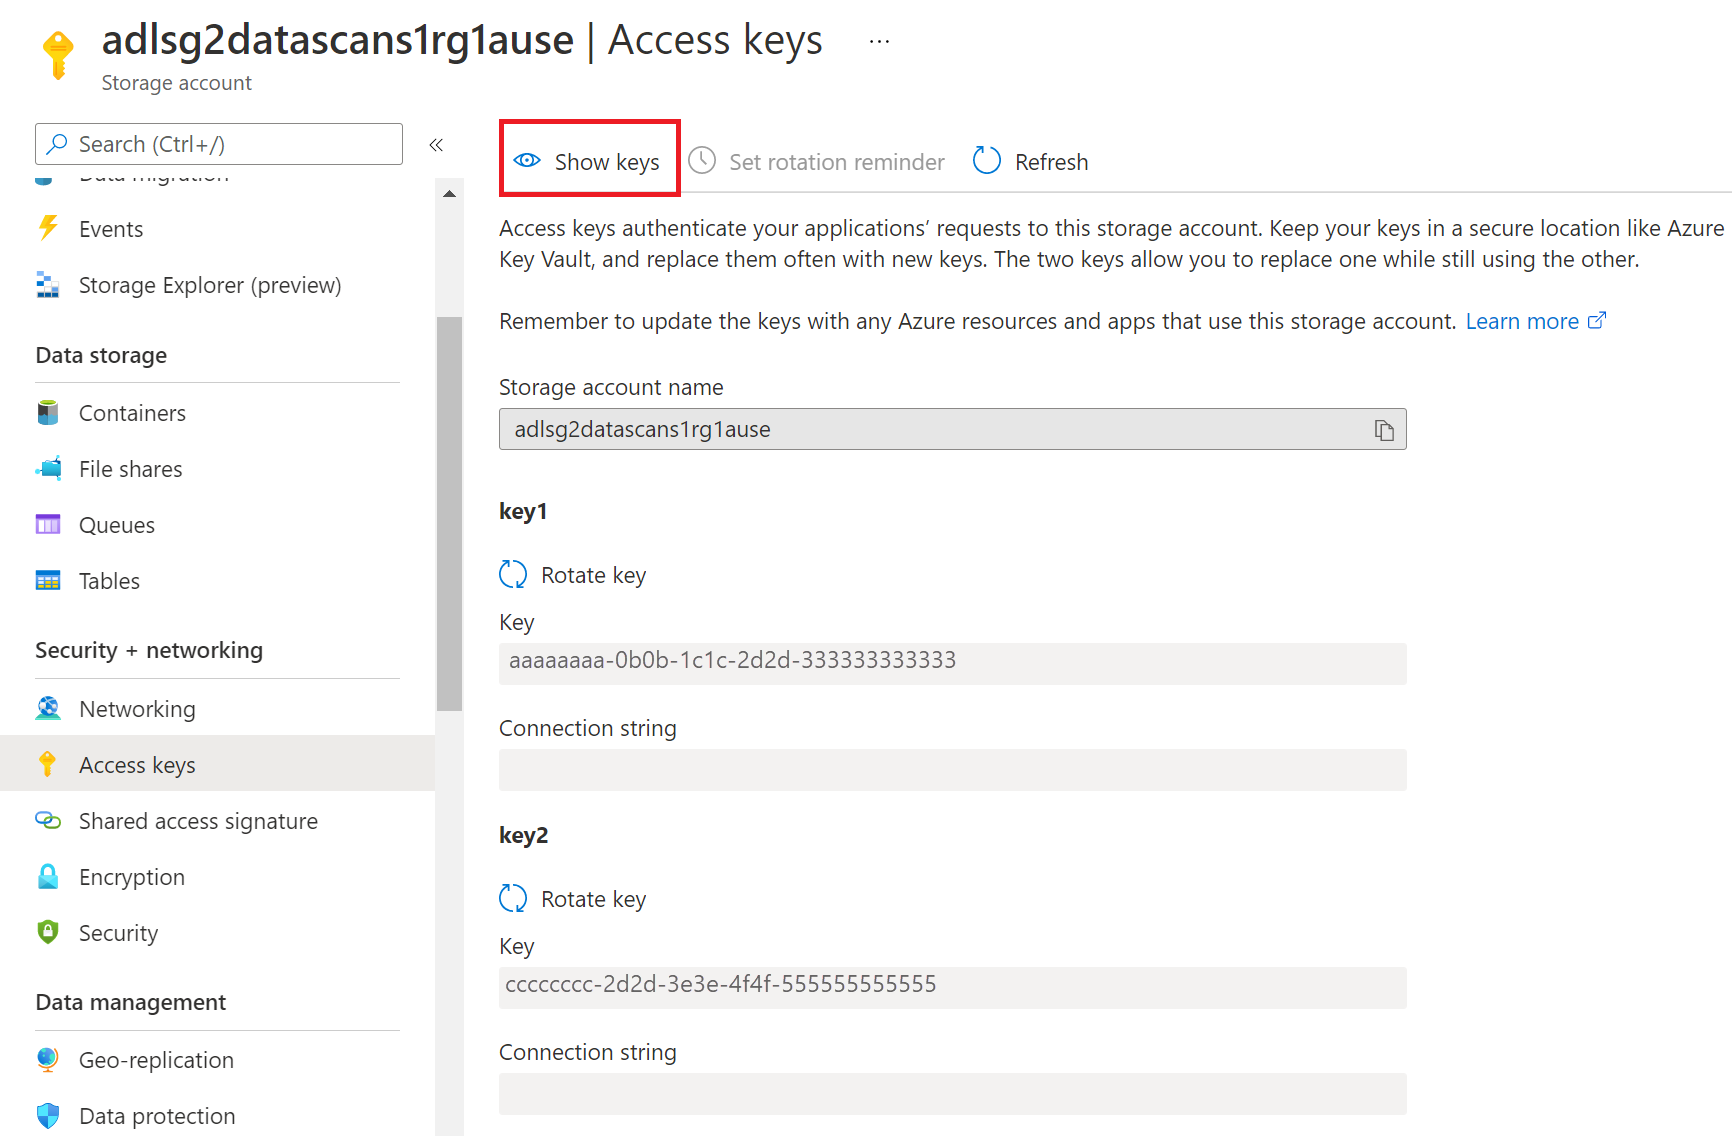Click the Rotate key icon under key2

513,899
